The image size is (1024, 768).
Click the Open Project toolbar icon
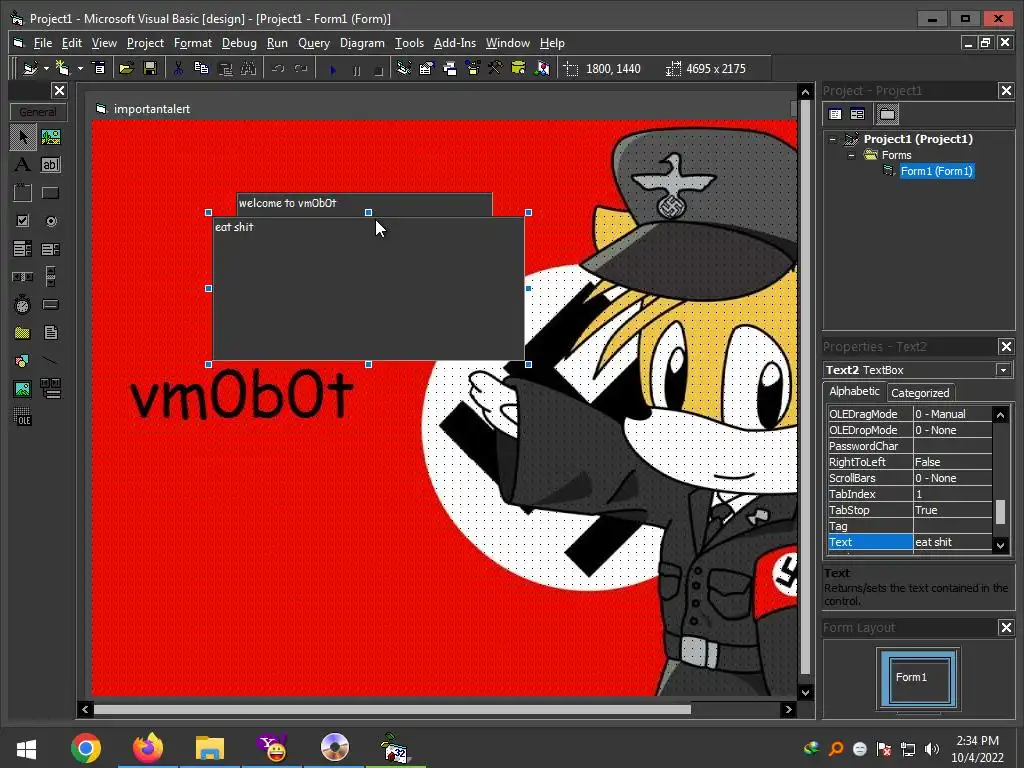pos(127,69)
